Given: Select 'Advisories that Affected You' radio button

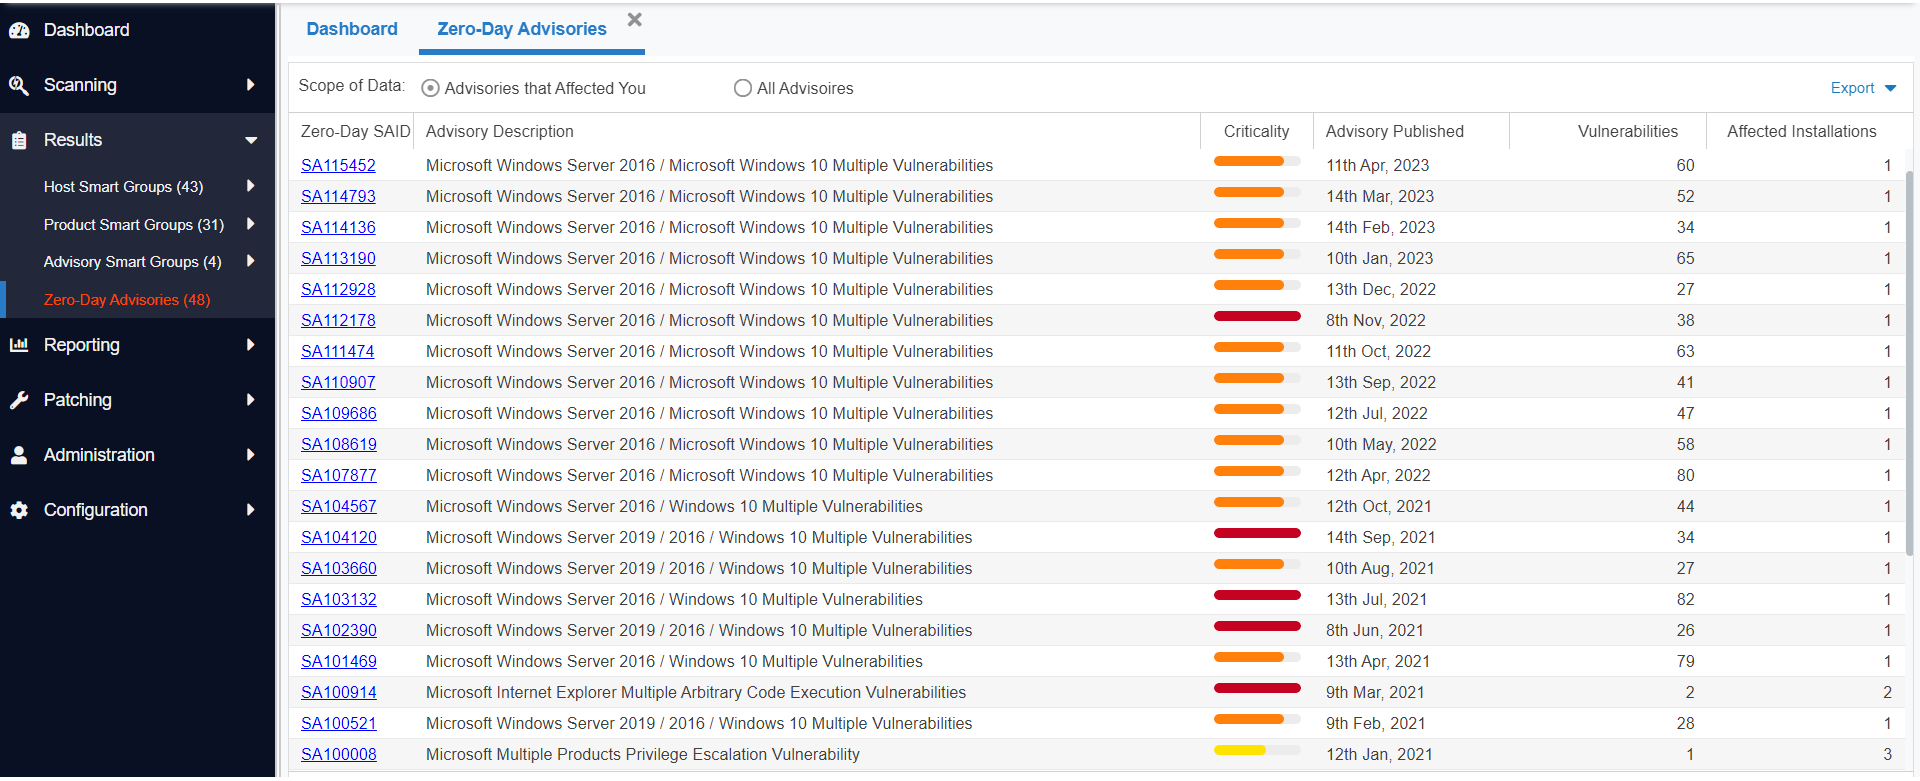Looking at the screenshot, I should pos(430,88).
